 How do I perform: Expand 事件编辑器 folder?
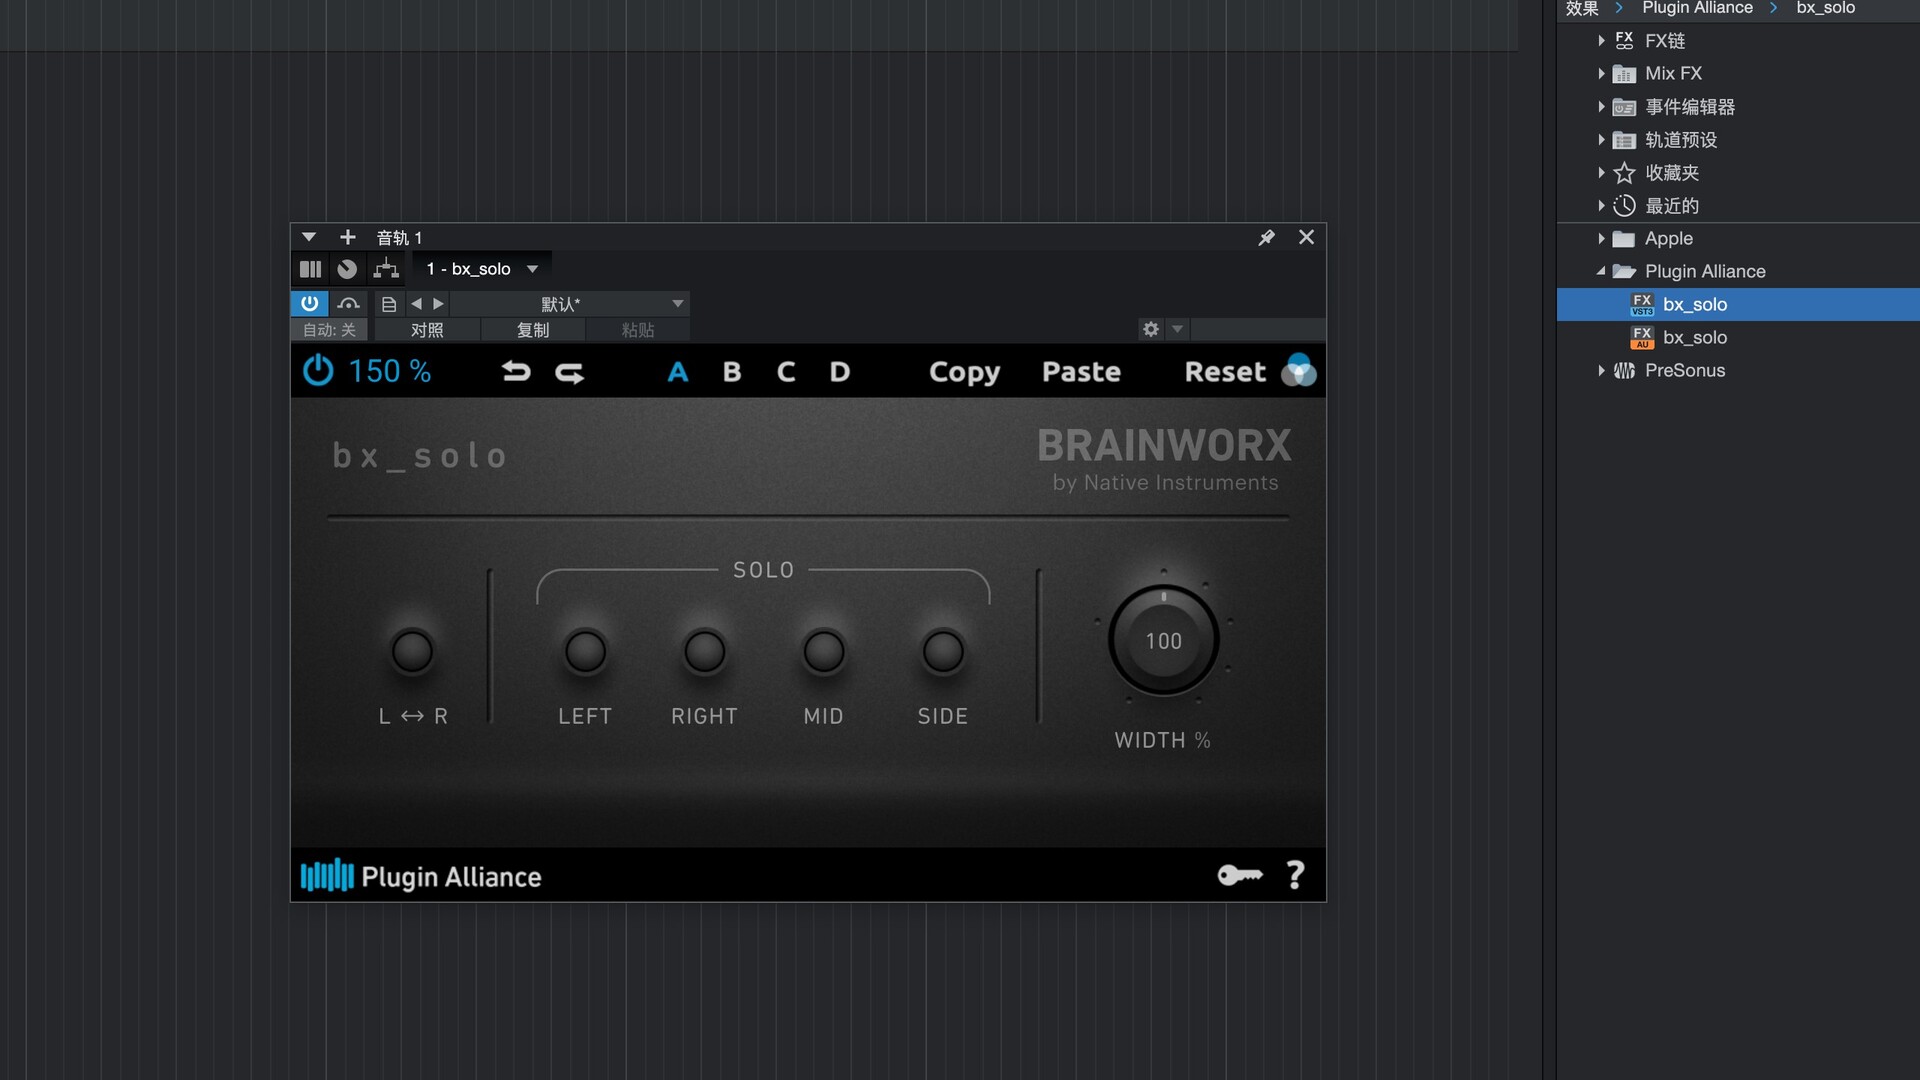click(1601, 106)
